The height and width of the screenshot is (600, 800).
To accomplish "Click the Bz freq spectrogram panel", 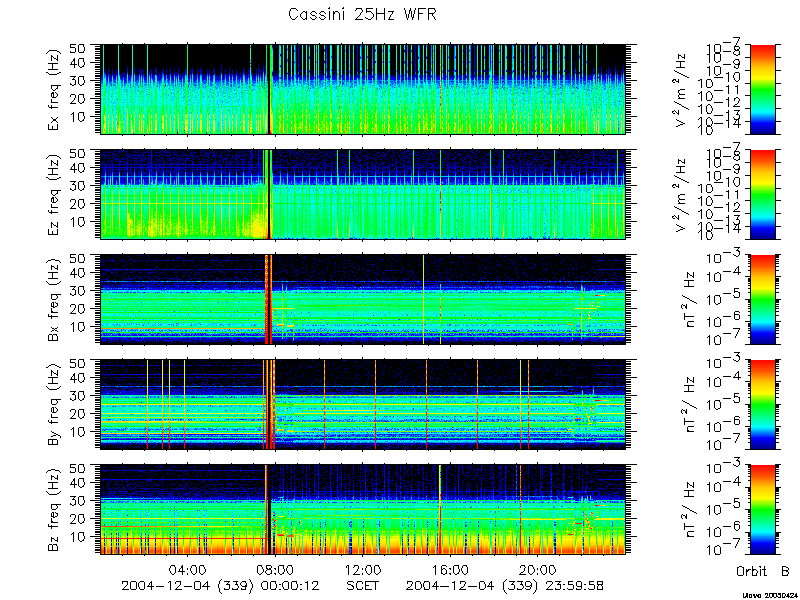I will (363, 510).
